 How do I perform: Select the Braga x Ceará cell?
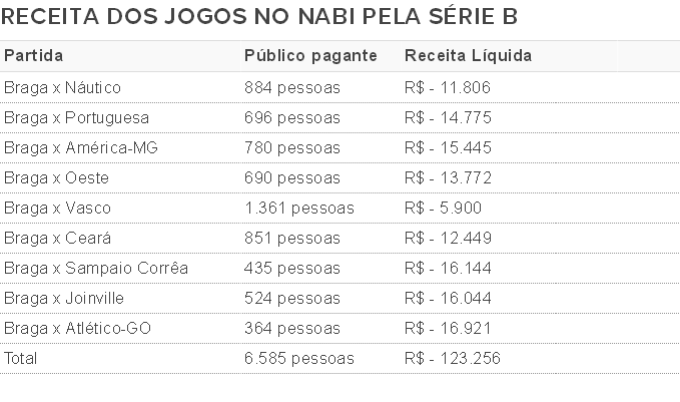coord(57,238)
